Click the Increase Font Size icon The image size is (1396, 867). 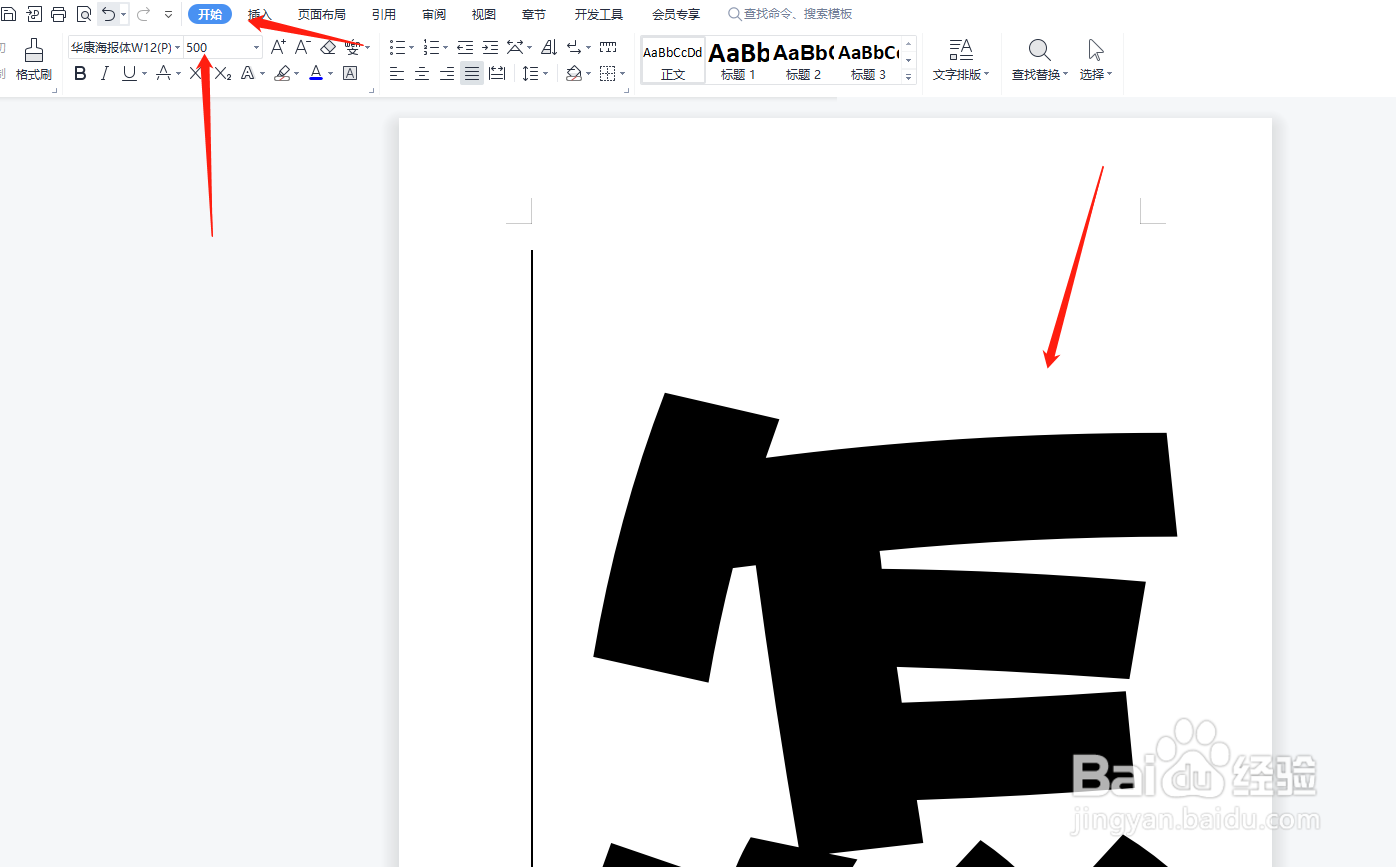[277, 46]
